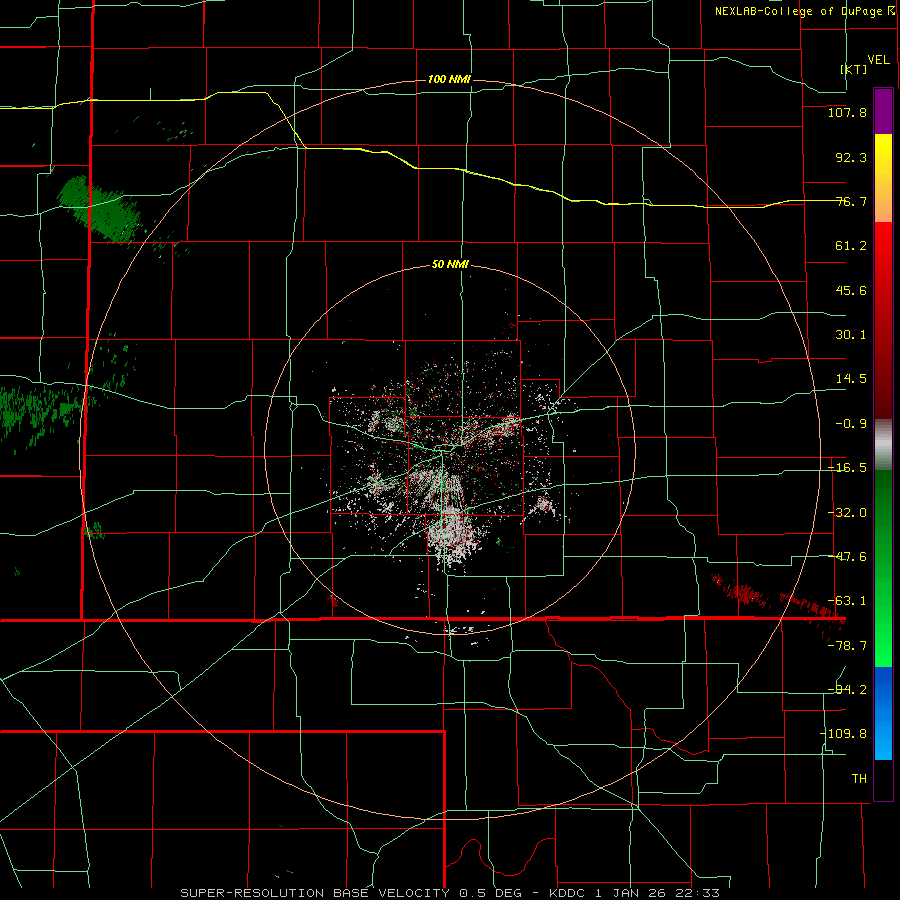
Task: Pick the red segment of the color bar
Action: 883,320
